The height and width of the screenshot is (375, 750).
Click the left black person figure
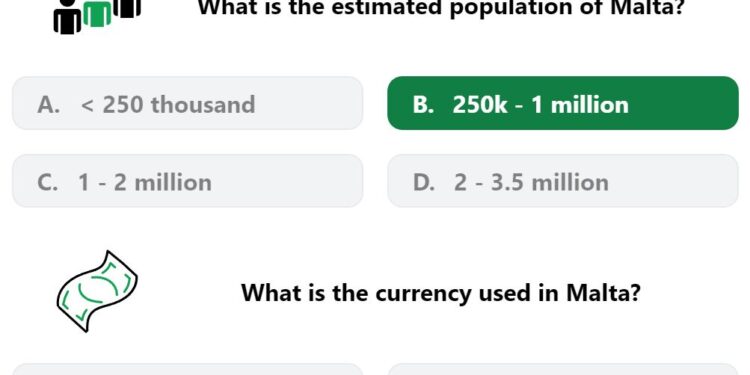coord(67,17)
